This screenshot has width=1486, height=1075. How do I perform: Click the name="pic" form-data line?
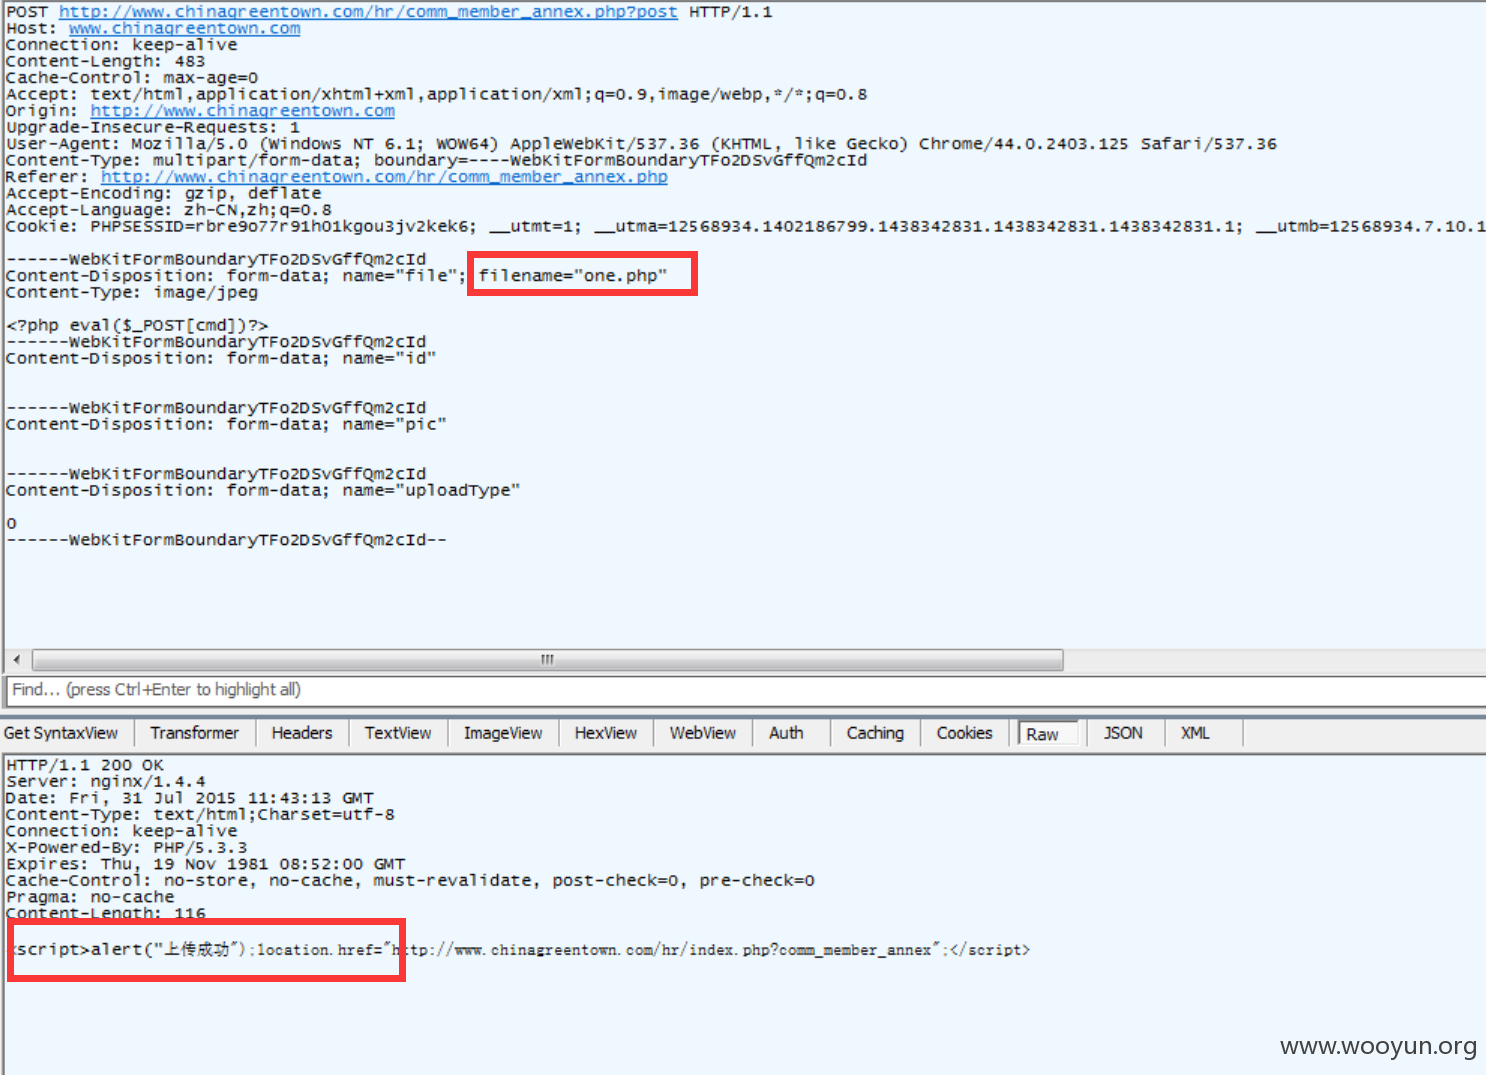point(226,425)
